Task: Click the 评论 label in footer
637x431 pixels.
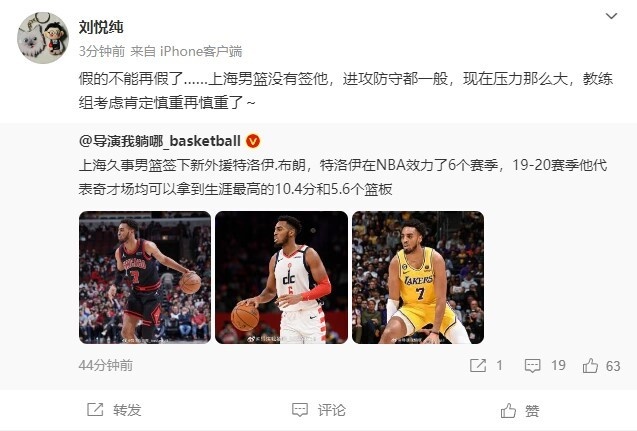Action: pos(332,410)
